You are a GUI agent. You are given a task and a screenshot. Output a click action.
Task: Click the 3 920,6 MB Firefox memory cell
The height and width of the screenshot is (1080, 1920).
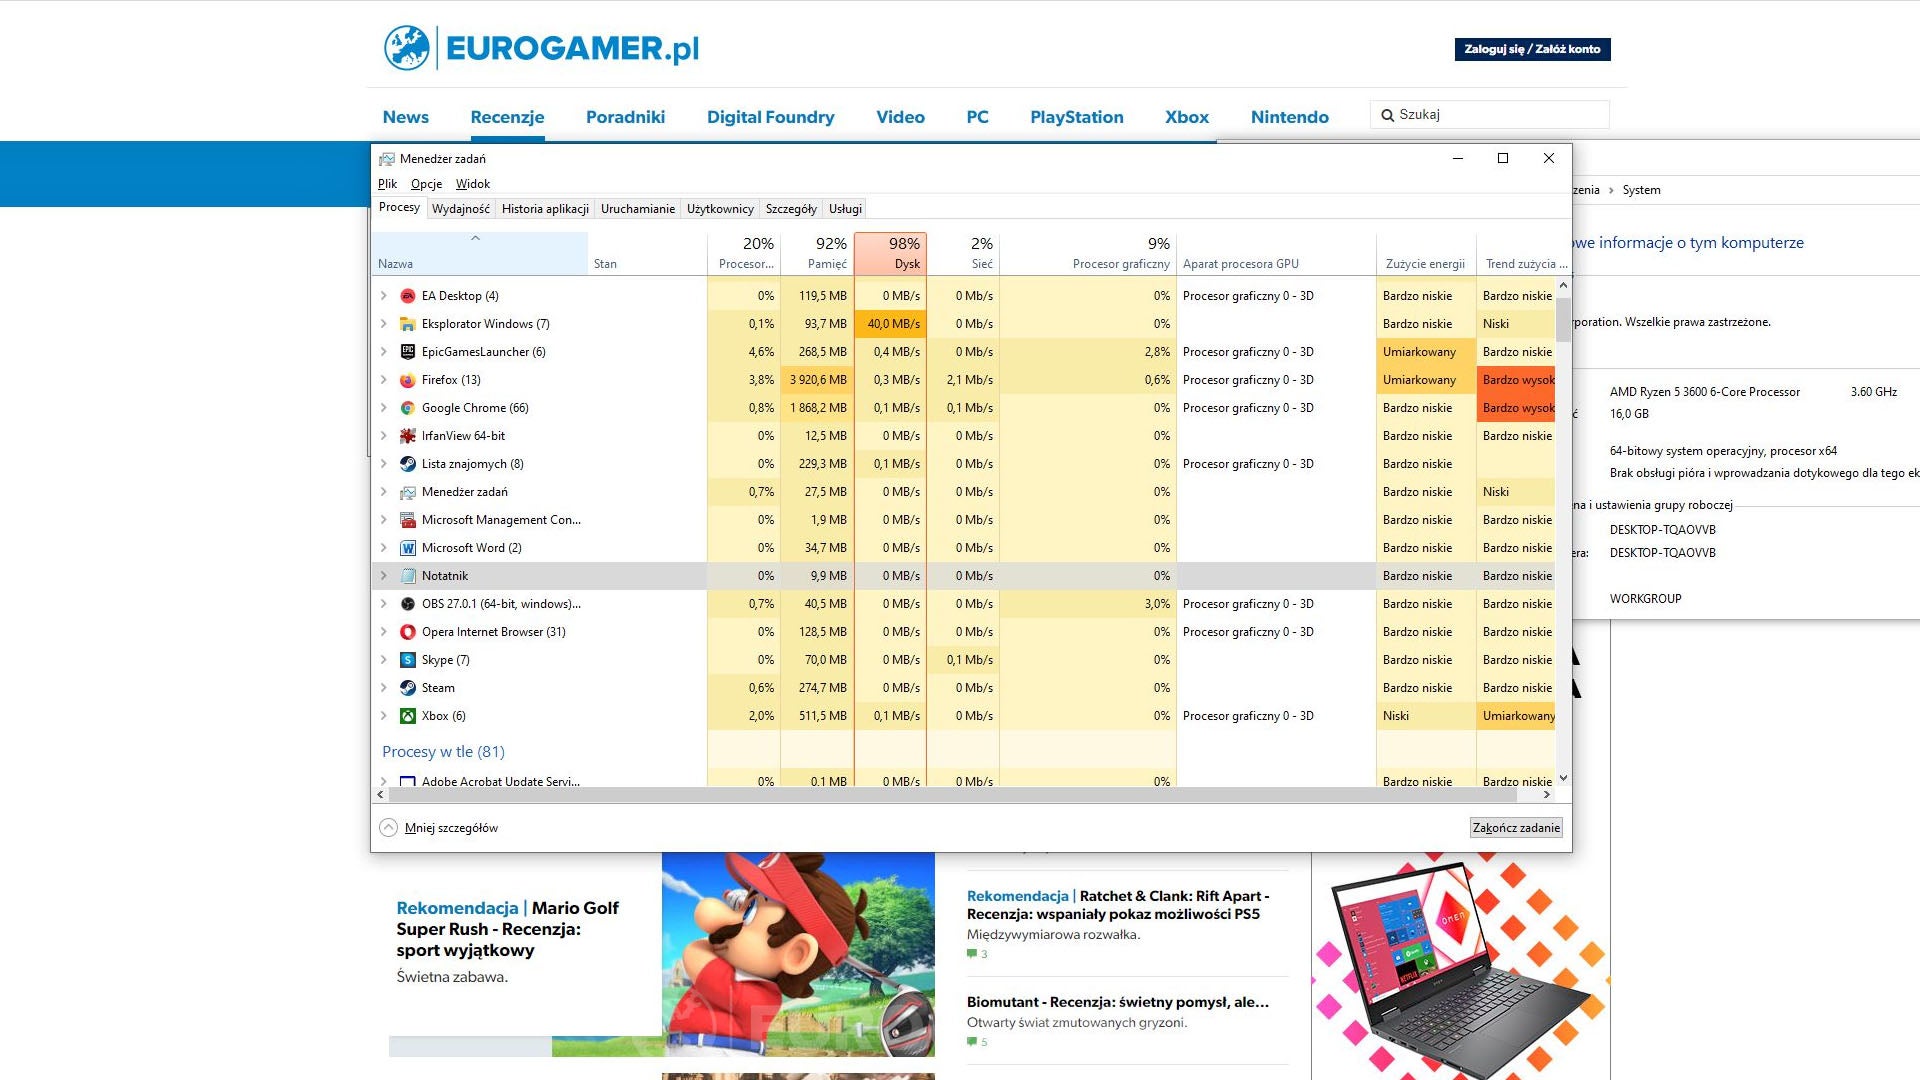click(817, 380)
